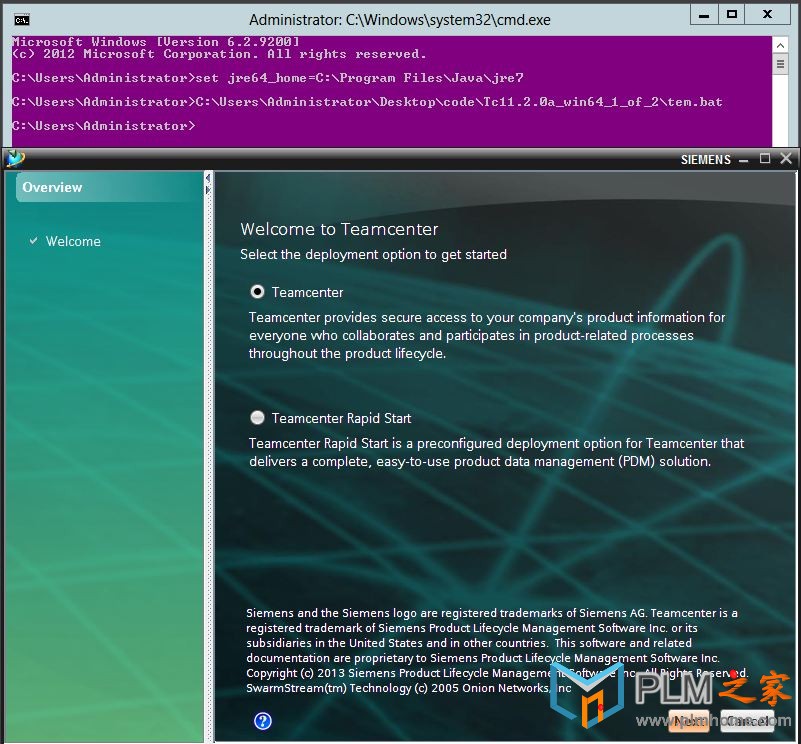801x744 pixels.
Task: Select the Teamcenter deployment radio button
Action: tap(257, 292)
